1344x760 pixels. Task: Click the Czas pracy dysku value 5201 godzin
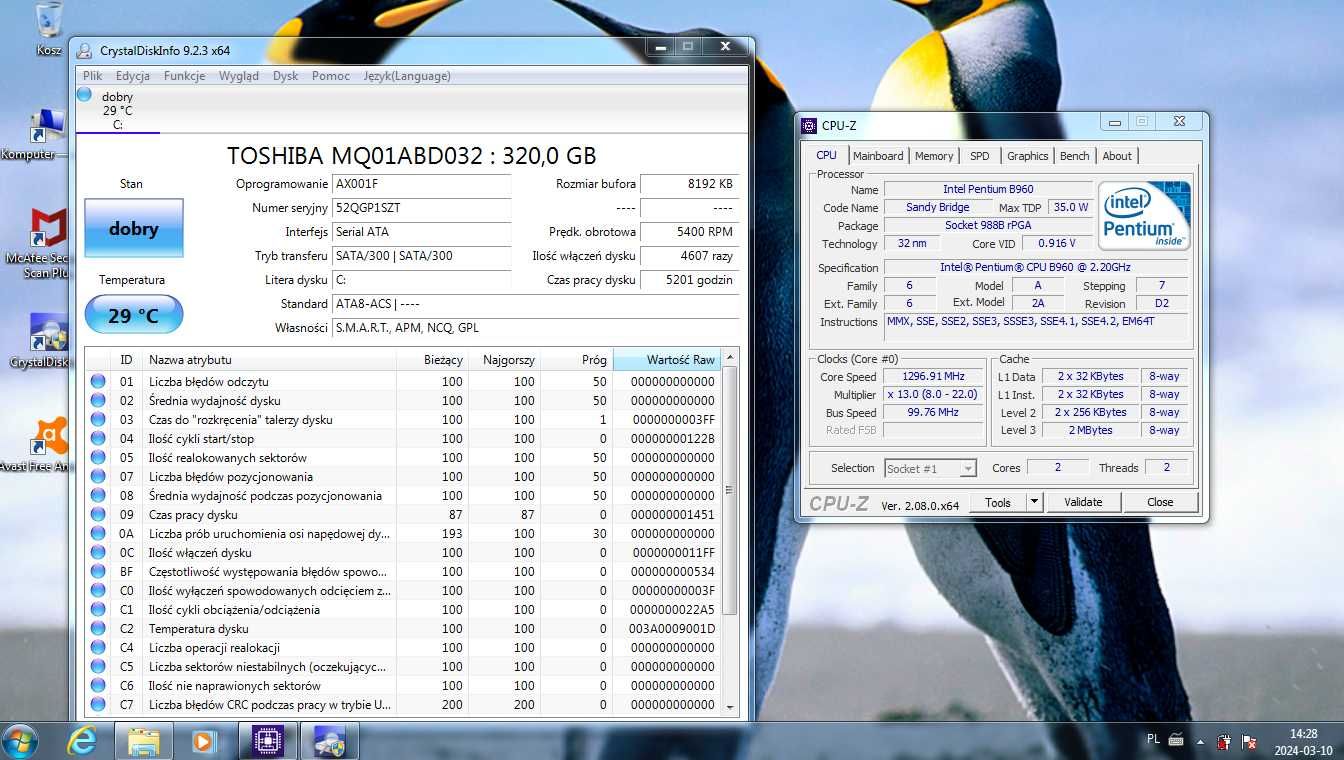pos(689,280)
